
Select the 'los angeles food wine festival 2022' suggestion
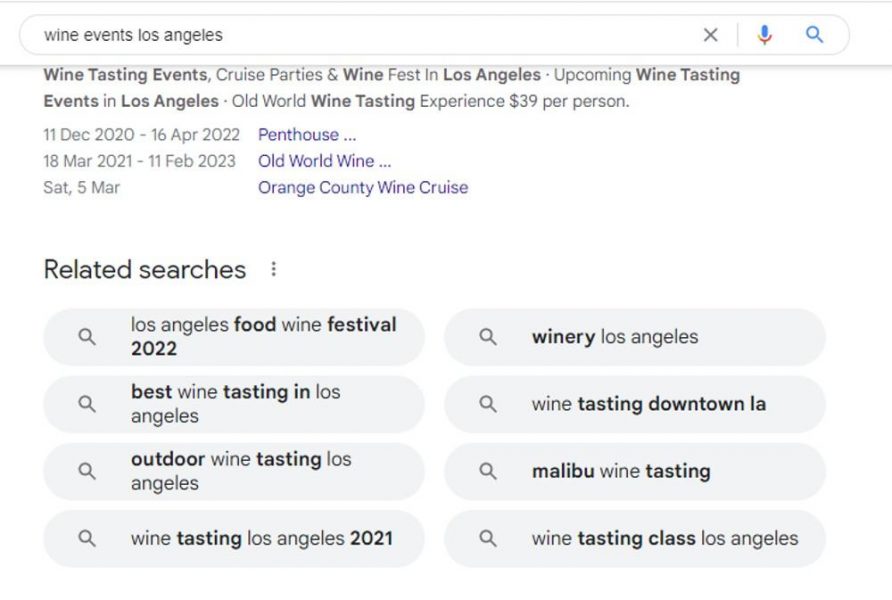(x=263, y=337)
